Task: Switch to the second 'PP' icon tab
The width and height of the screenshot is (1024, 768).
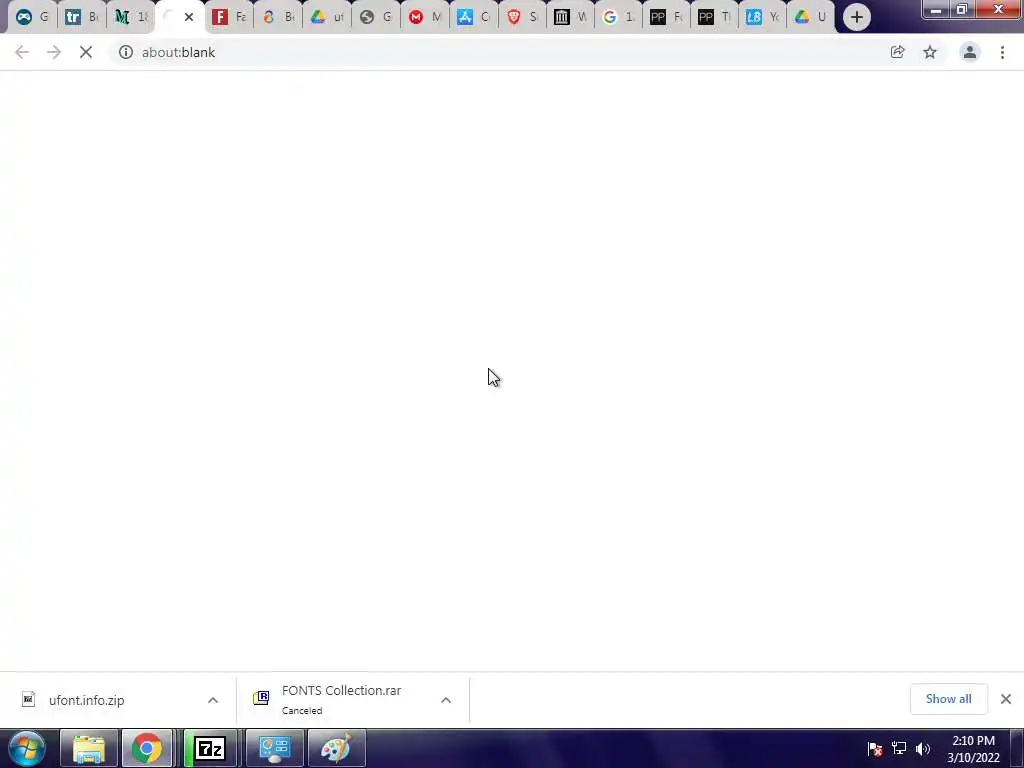Action: [714, 17]
